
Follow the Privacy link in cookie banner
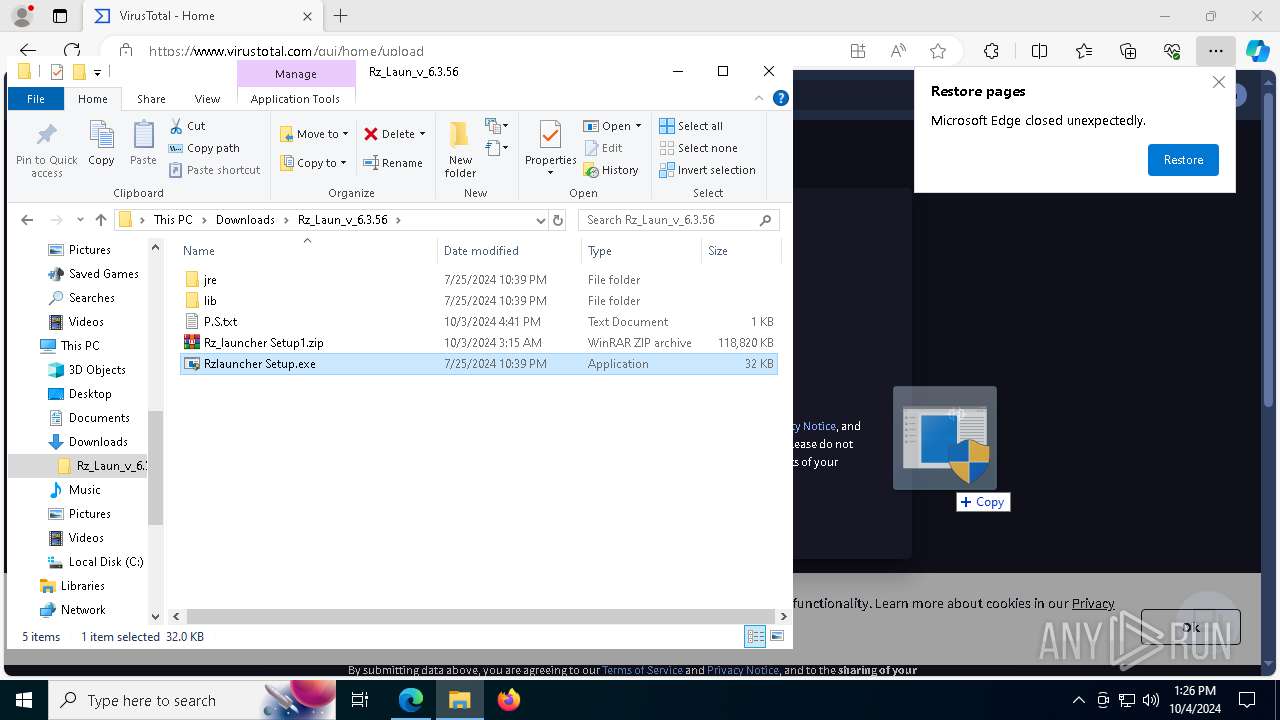pyautogui.click(x=1093, y=603)
